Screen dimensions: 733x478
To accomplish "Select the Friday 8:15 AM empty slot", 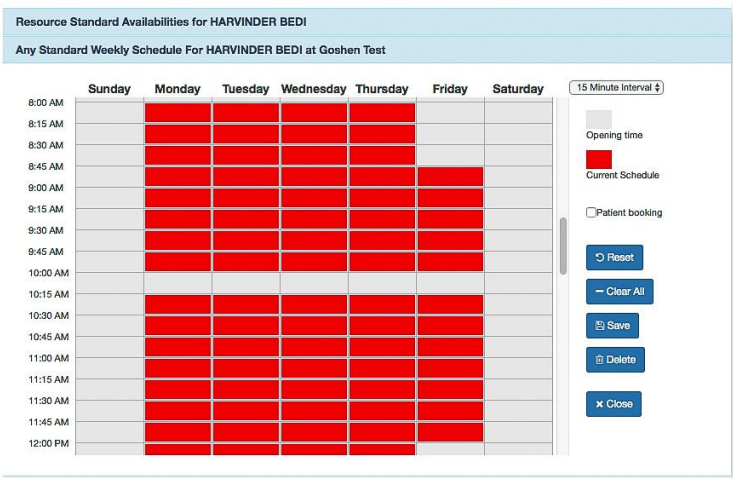I will 450,134.
